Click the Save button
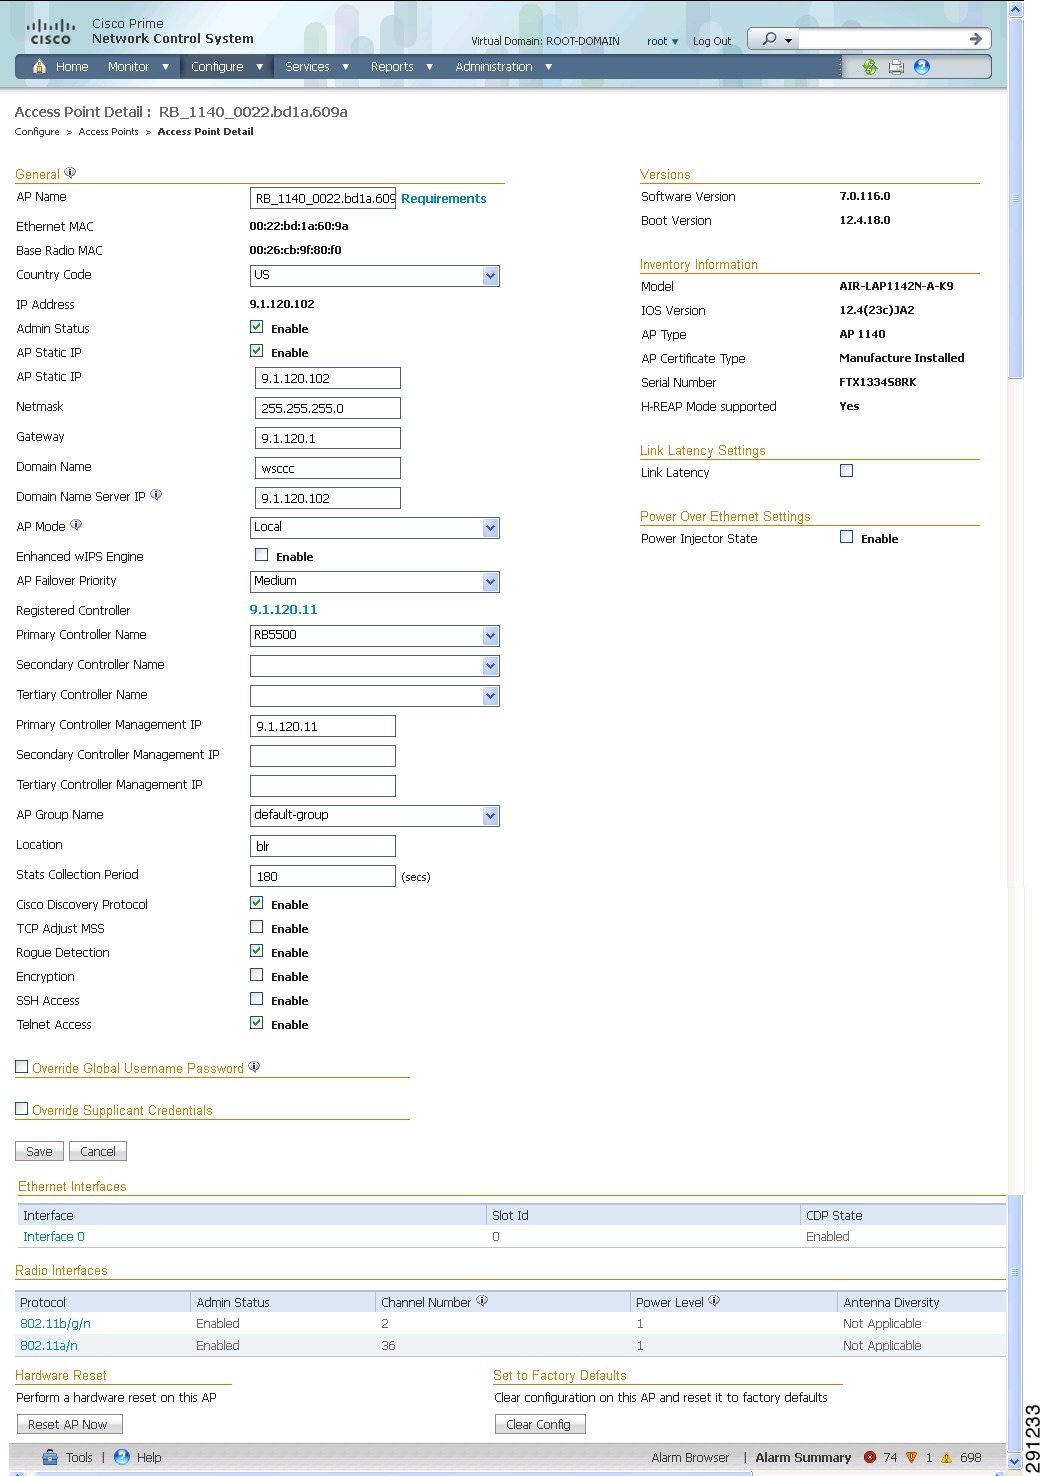 click(x=38, y=1151)
